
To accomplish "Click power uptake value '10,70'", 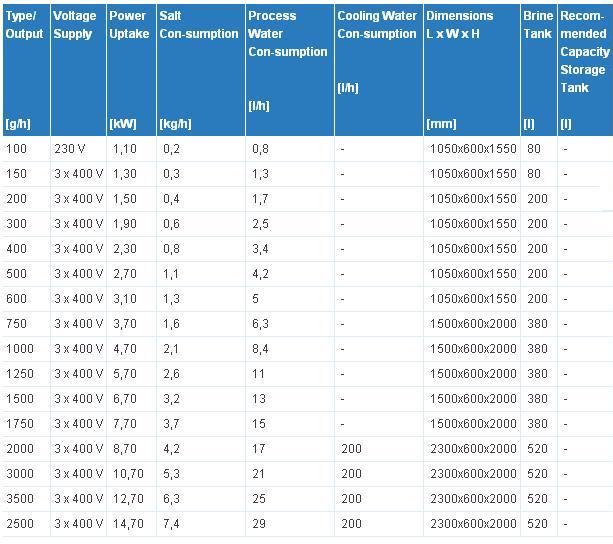I will point(128,474).
